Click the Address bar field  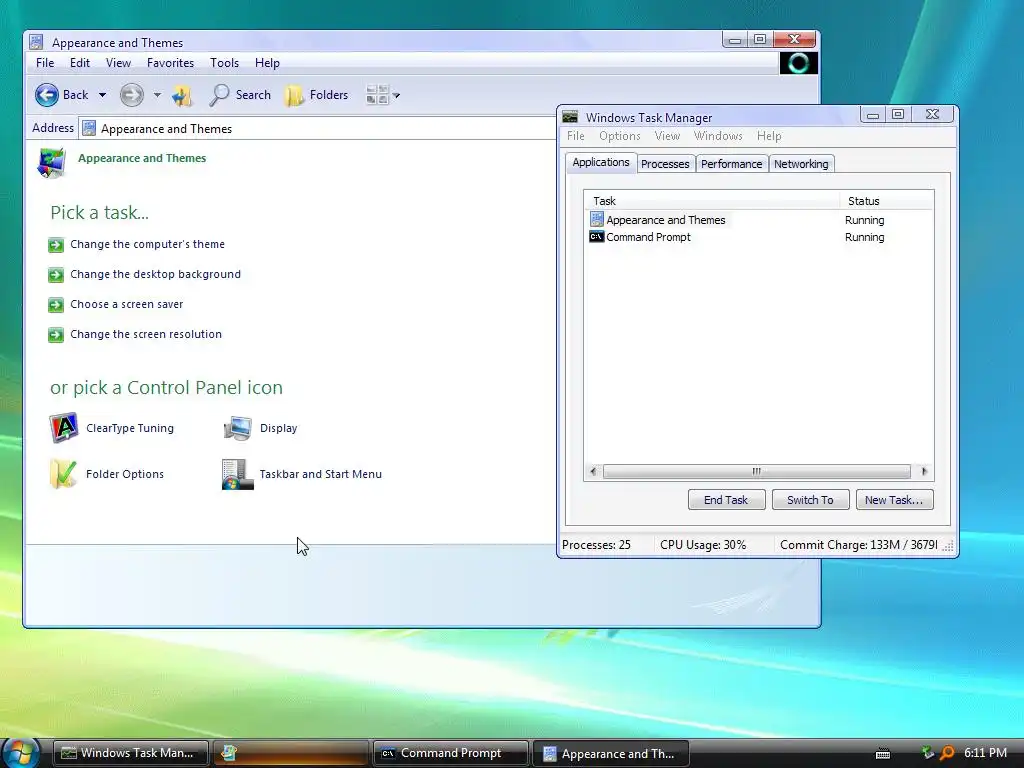[x=317, y=129]
